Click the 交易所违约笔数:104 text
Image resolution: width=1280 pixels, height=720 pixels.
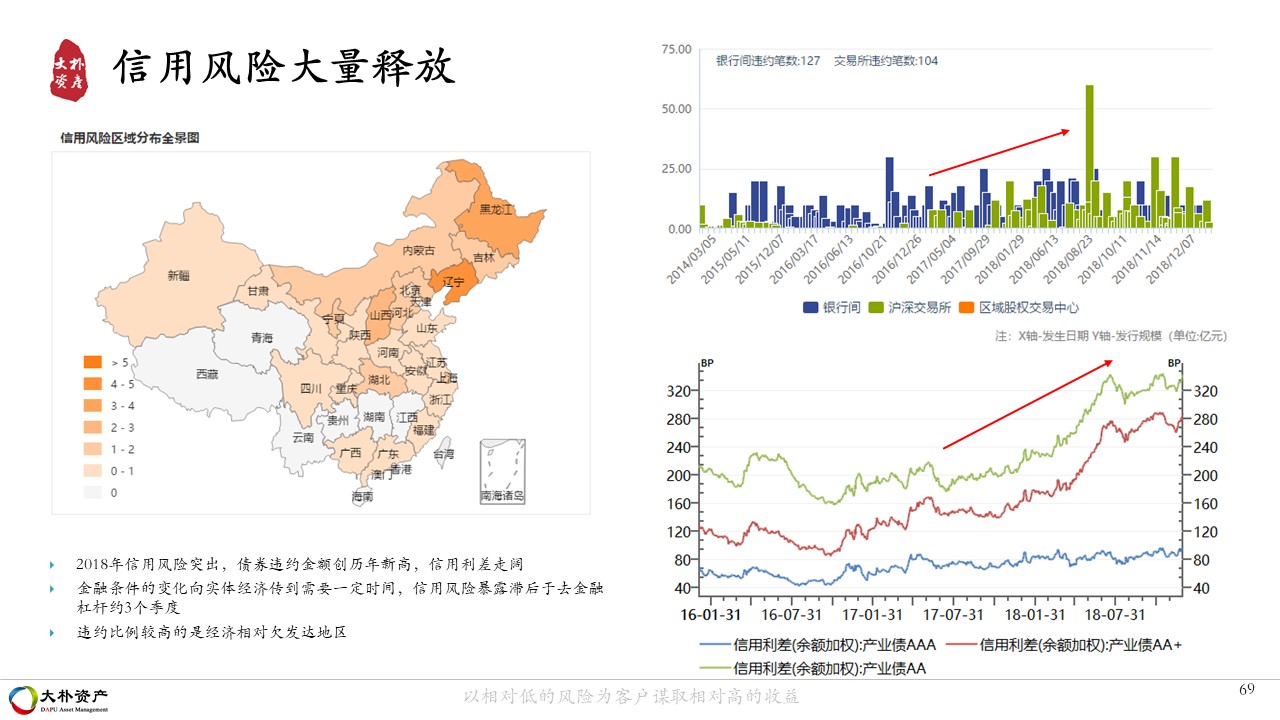[x=886, y=61]
